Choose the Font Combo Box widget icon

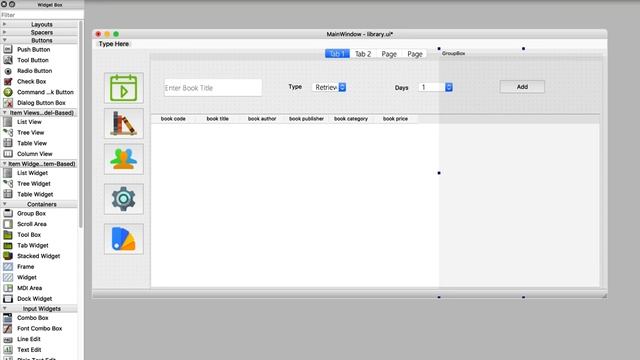[8, 328]
